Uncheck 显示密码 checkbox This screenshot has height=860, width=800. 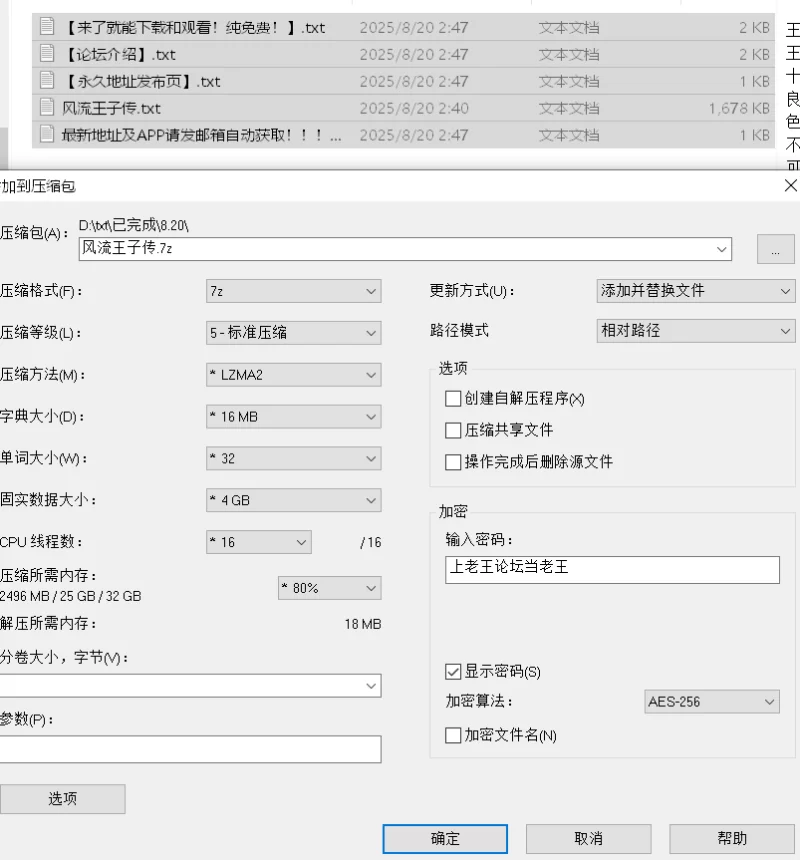(453, 672)
